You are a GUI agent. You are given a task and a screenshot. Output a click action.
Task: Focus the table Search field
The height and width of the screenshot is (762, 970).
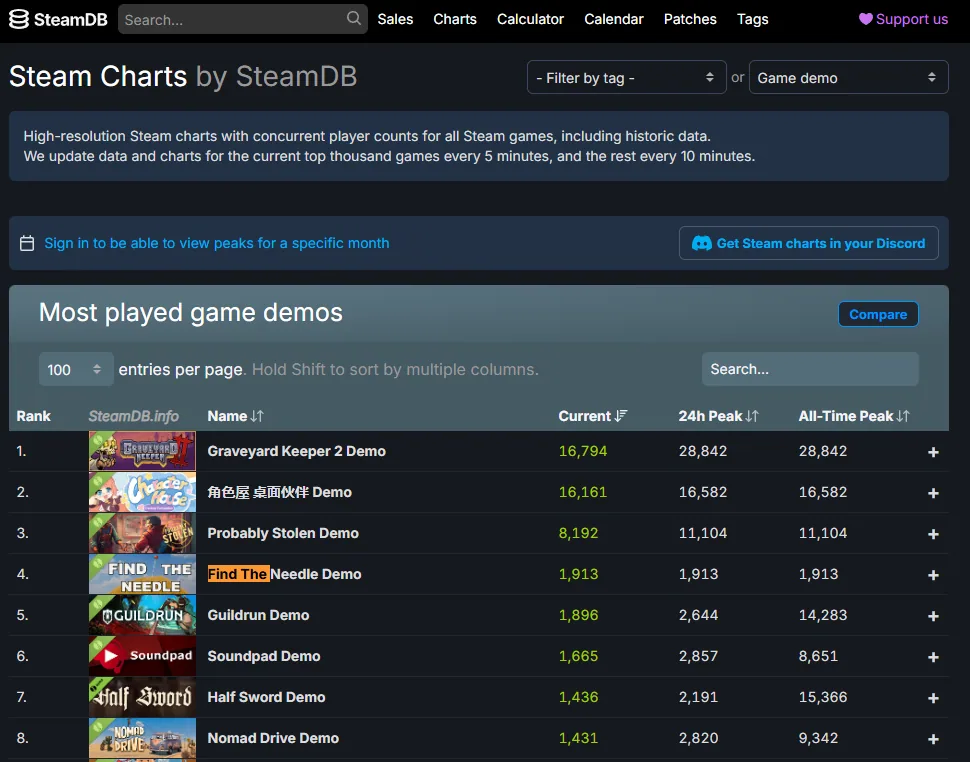[x=810, y=369]
